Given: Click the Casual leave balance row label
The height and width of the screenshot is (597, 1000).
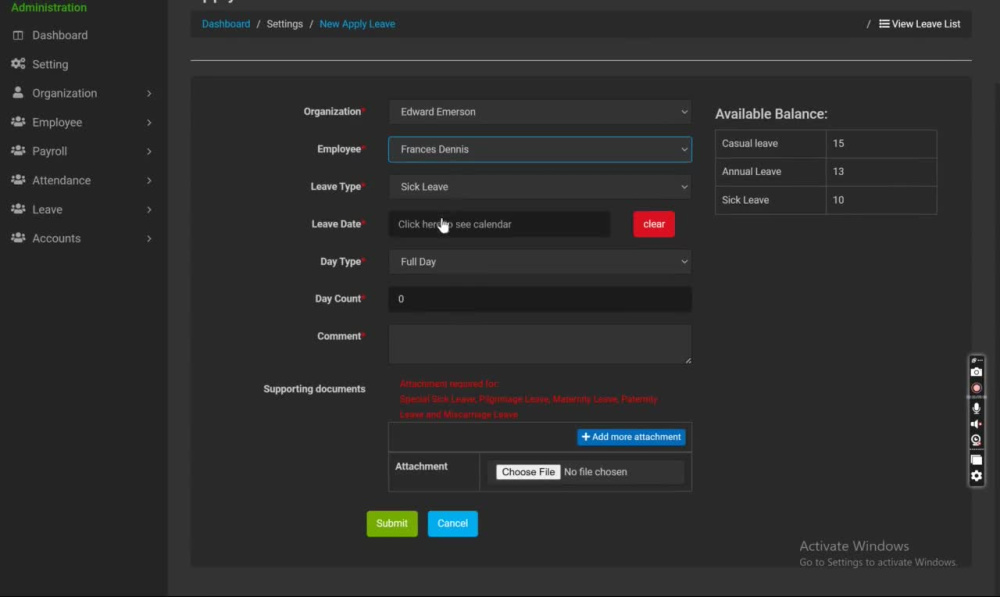Looking at the screenshot, I should [750, 144].
